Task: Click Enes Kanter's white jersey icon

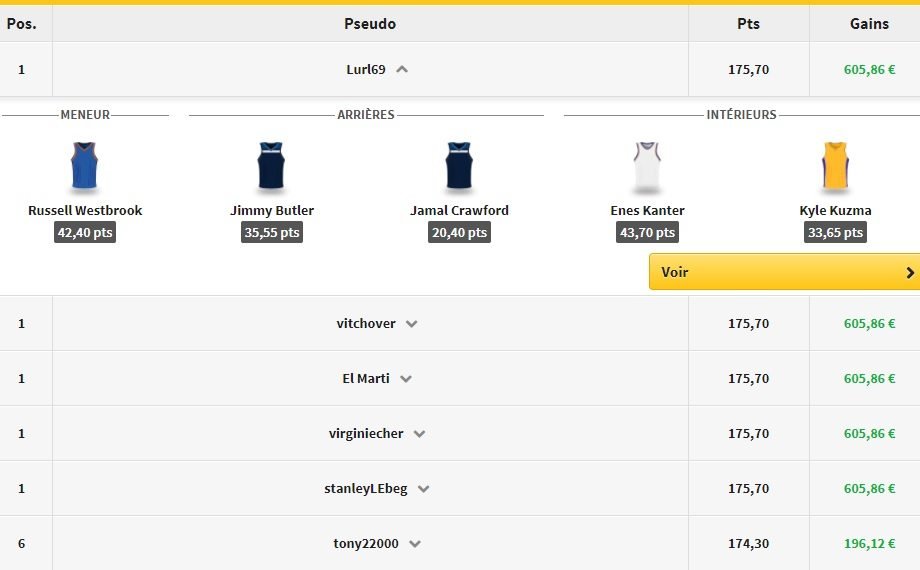Action: (647, 166)
